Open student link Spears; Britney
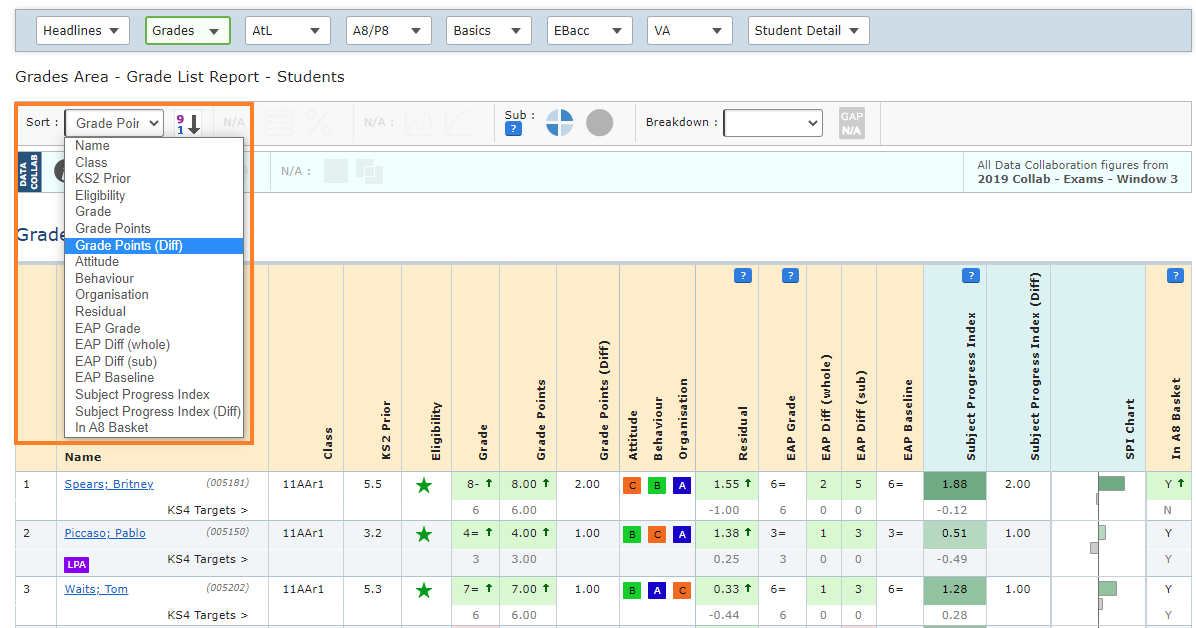 pyautogui.click(x=109, y=484)
